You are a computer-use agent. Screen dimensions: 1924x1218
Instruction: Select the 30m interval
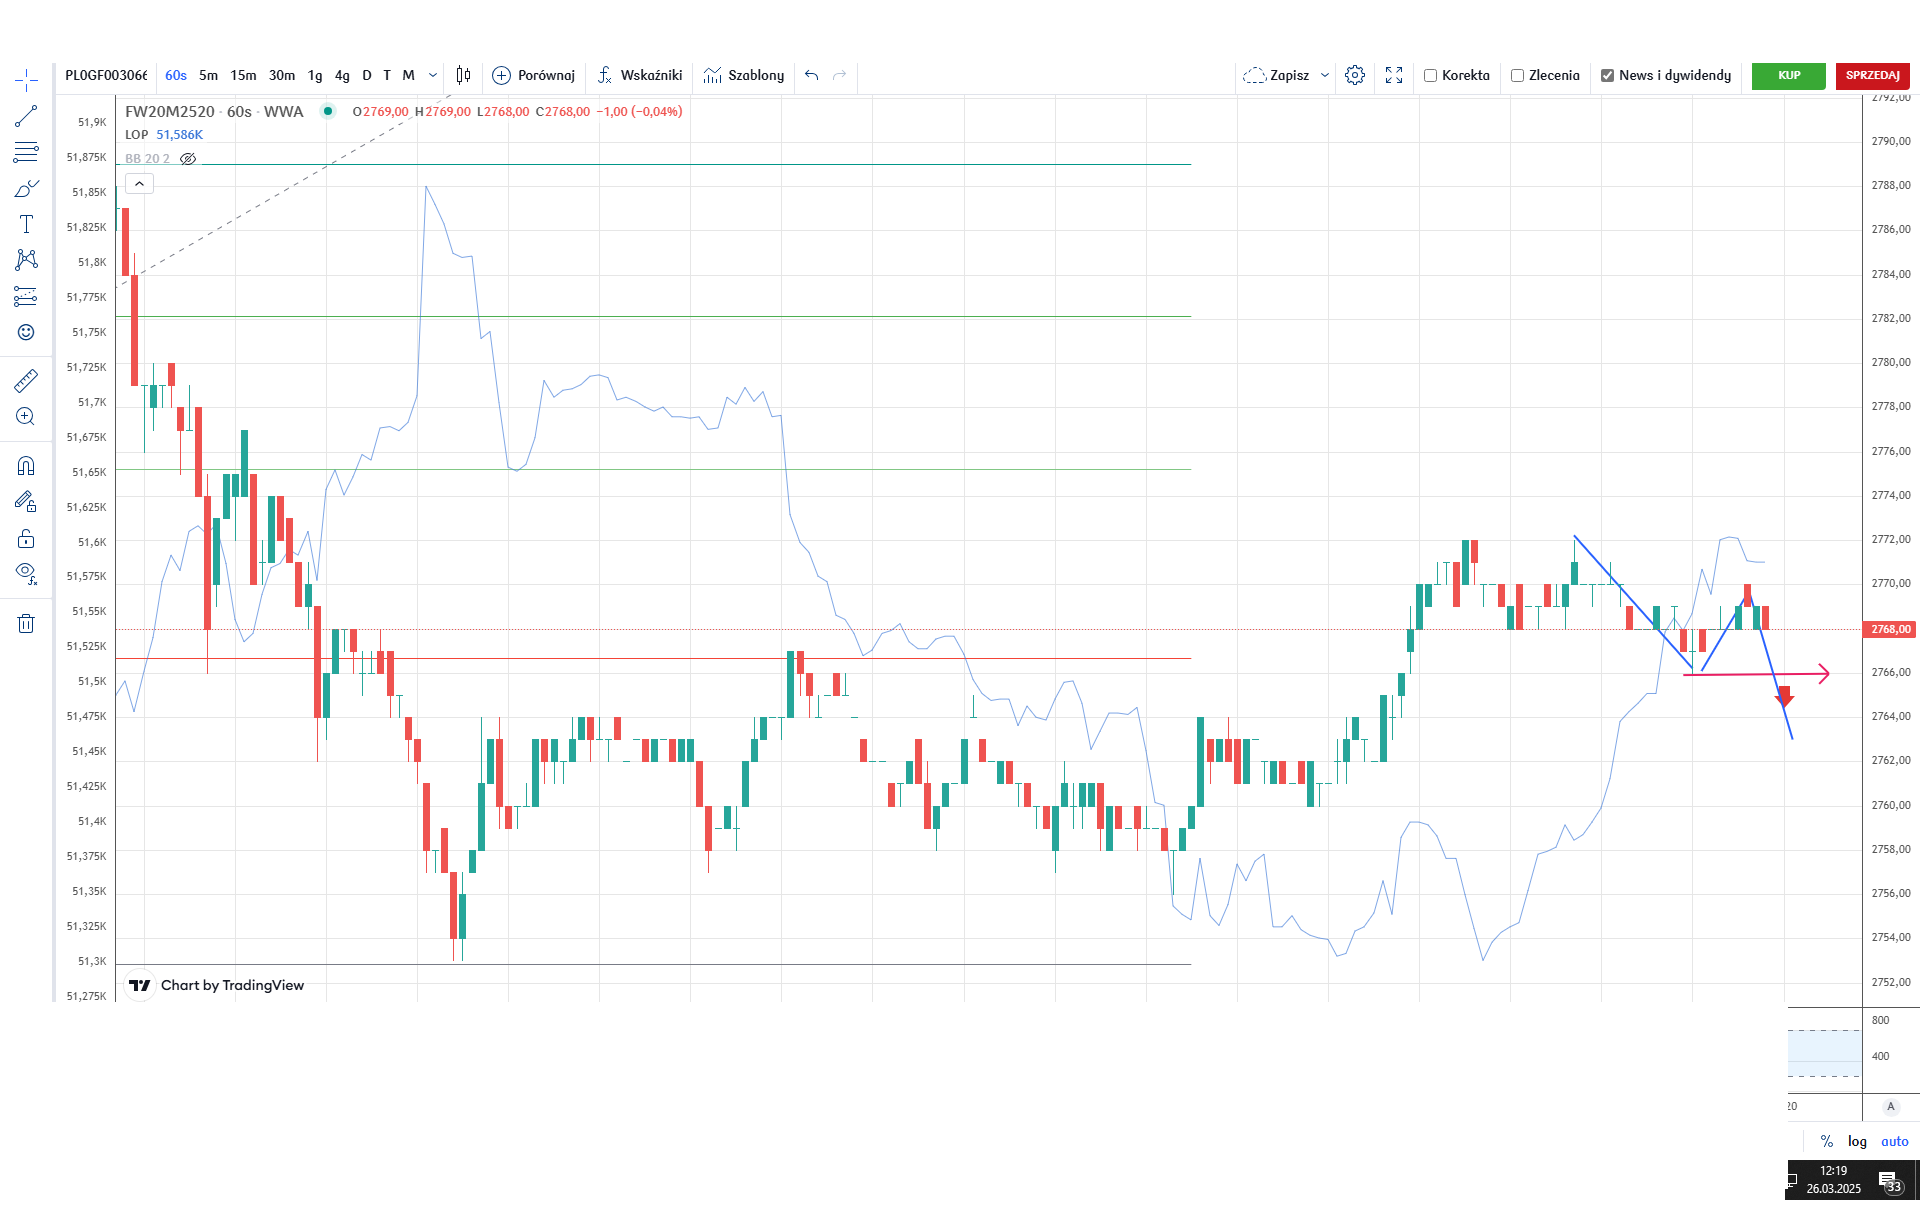pyautogui.click(x=282, y=75)
